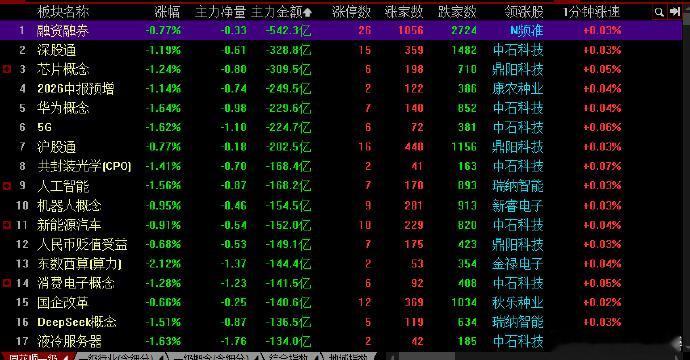Open leading stock 康农种业 in 2026中报预增 row
This screenshot has height=360, width=690.
518,88
